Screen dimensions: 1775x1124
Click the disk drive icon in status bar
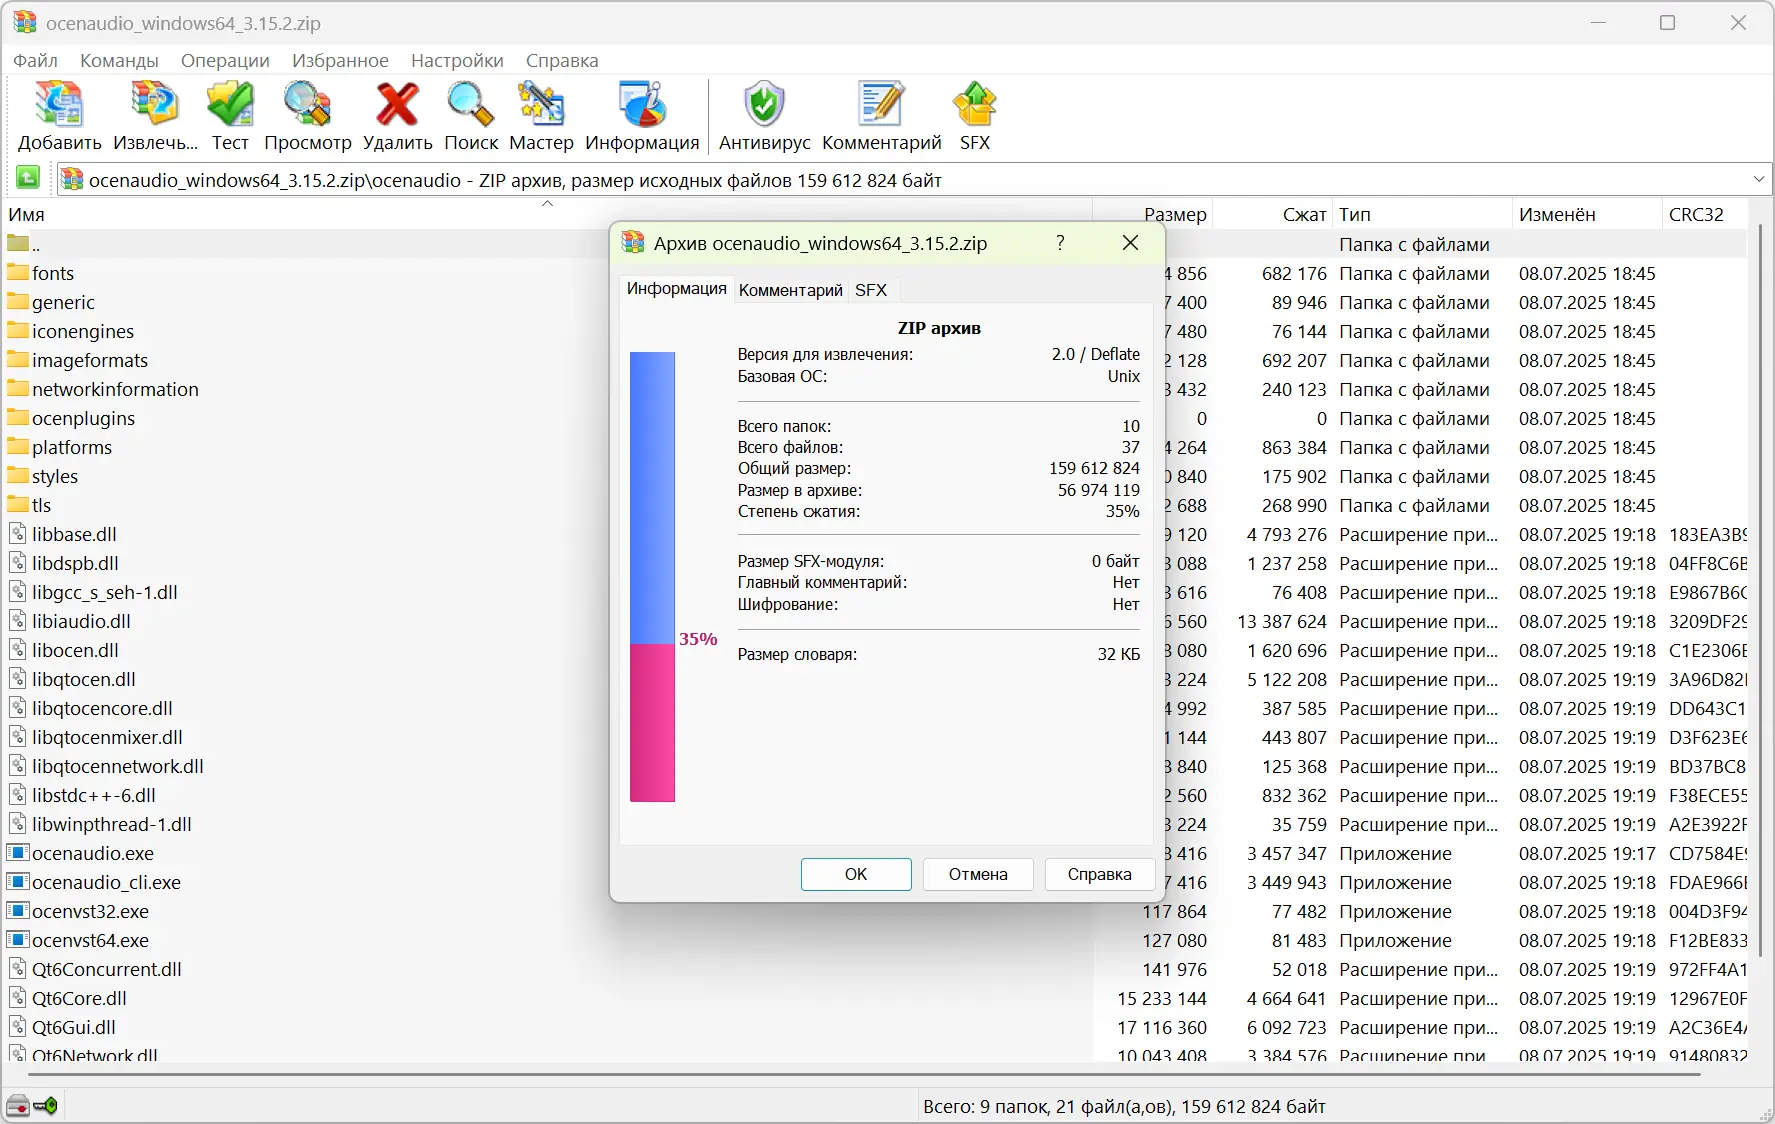18,1106
